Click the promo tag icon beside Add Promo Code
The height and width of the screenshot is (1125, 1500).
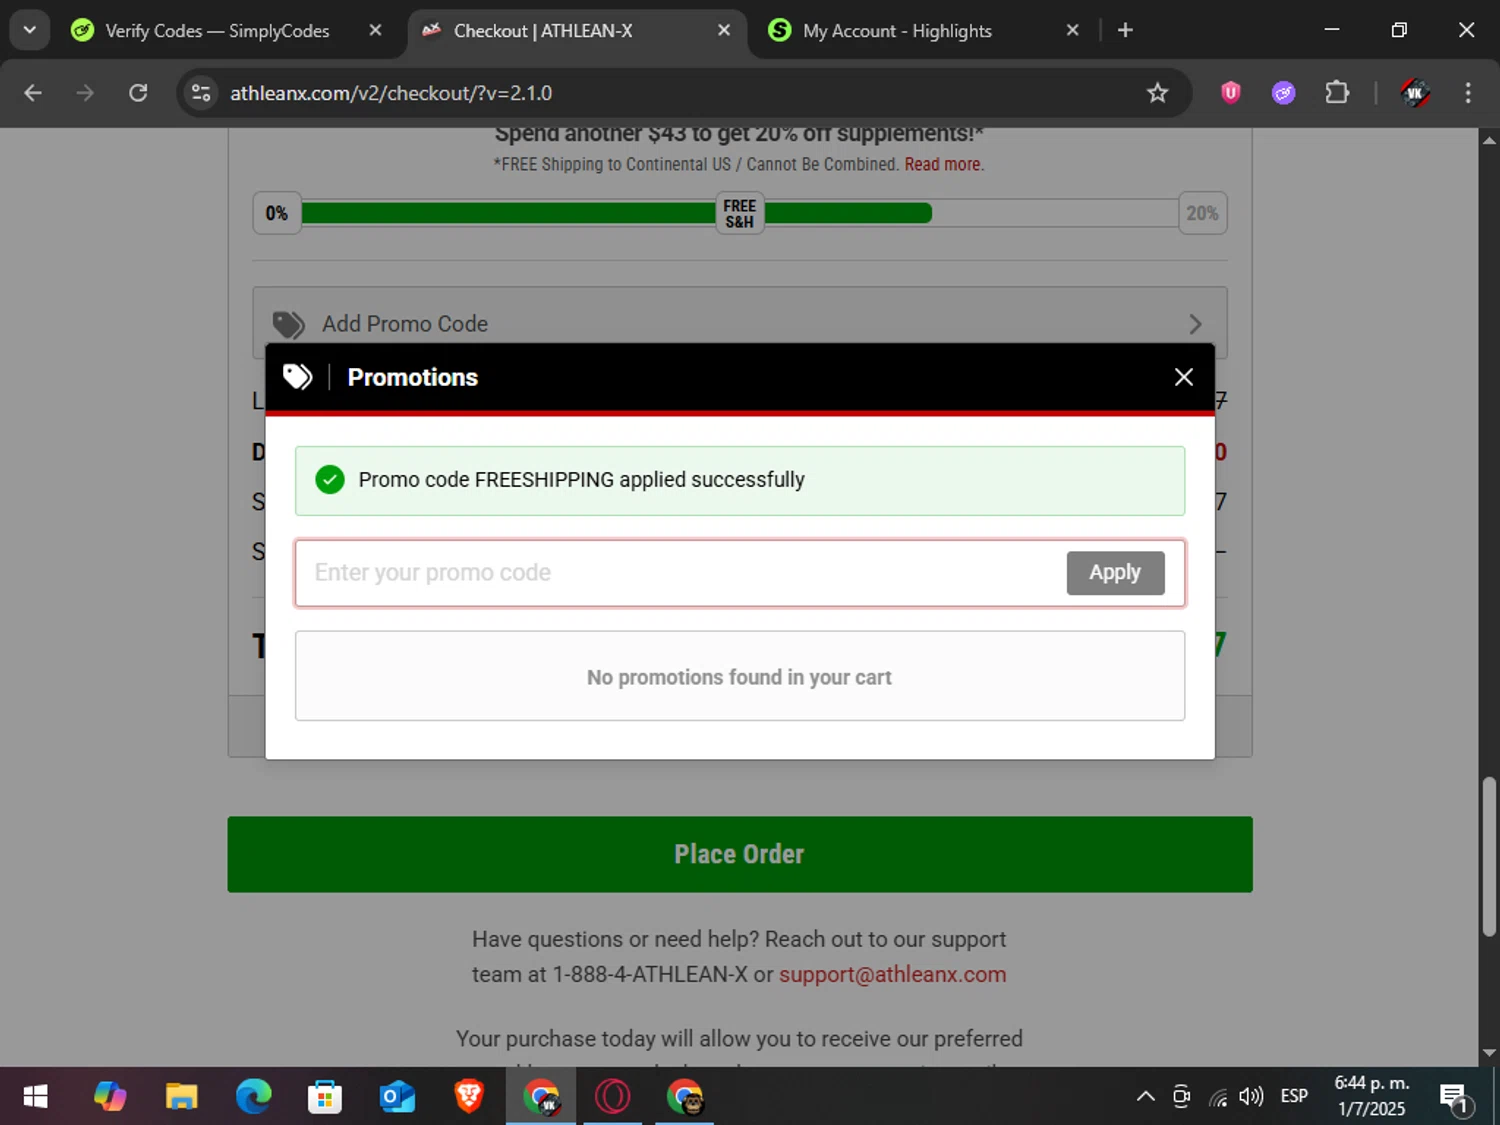coord(289,324)
